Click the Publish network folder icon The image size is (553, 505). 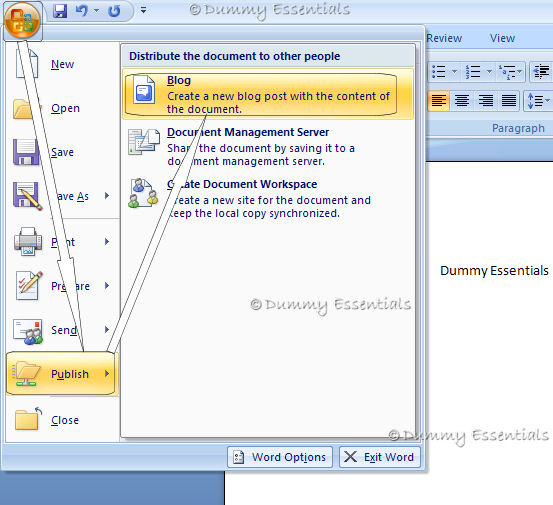point(26,374)
